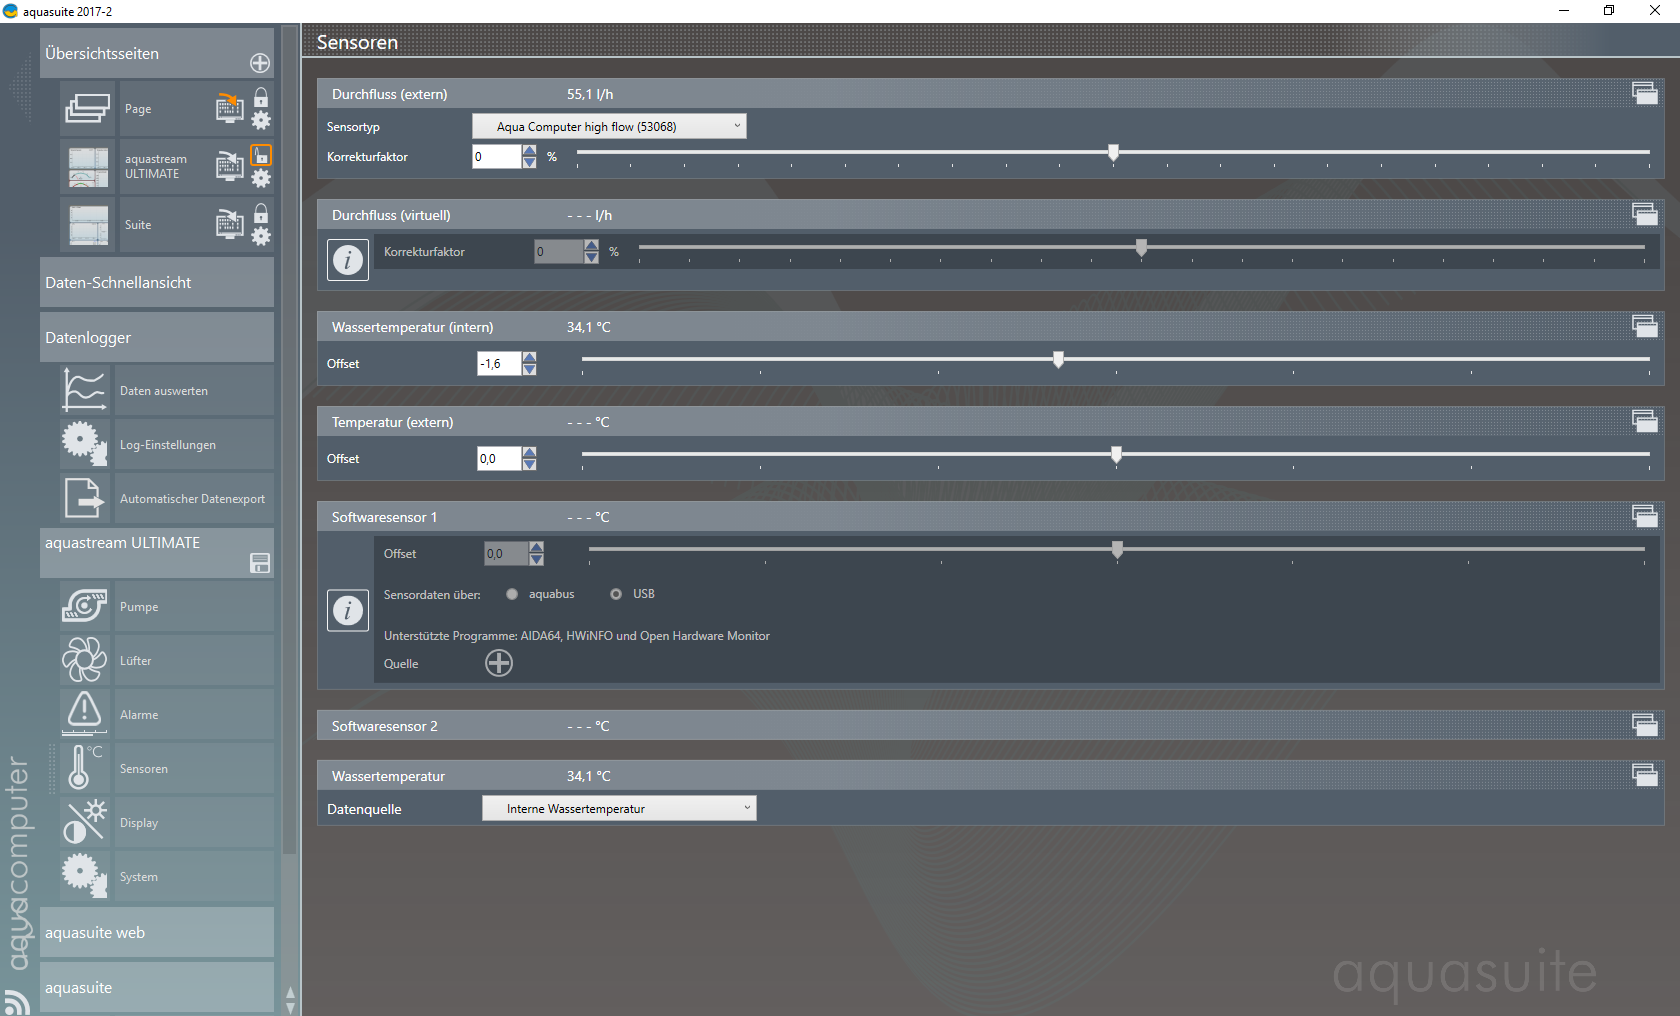Select USB as sensor data source

616,594
